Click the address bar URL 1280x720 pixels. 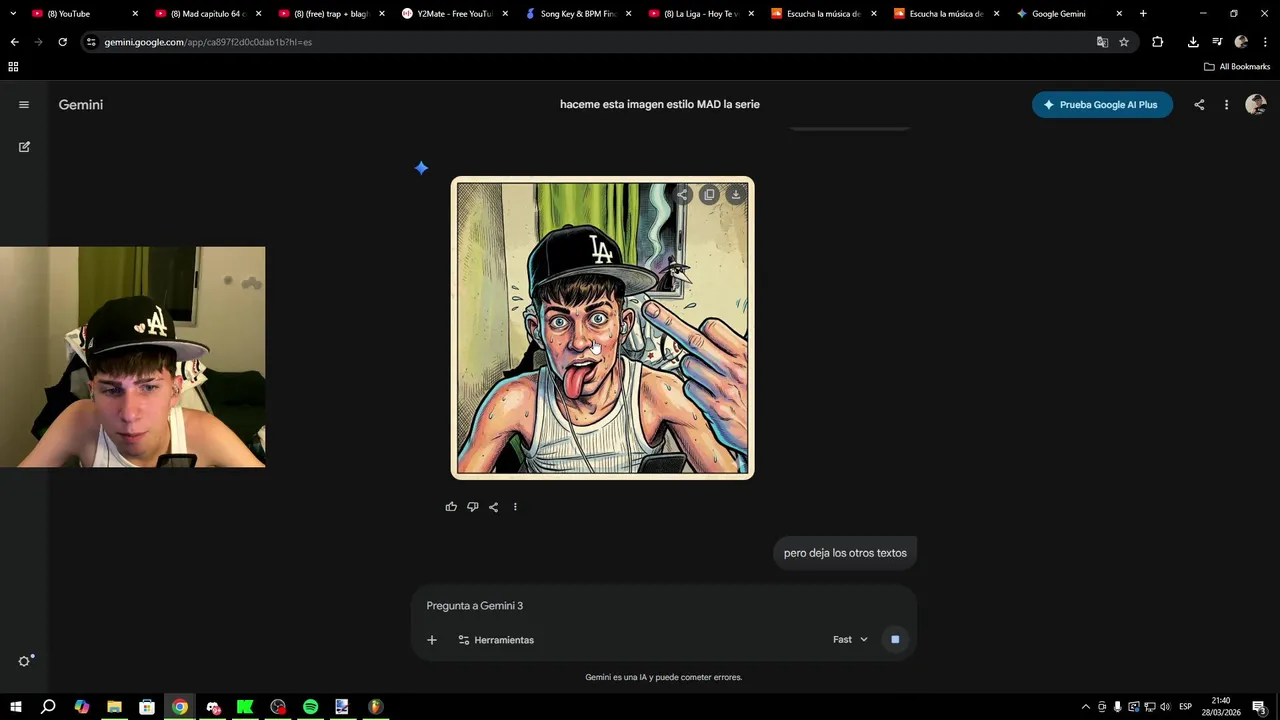pyautogui.click(x=208, y=42)
